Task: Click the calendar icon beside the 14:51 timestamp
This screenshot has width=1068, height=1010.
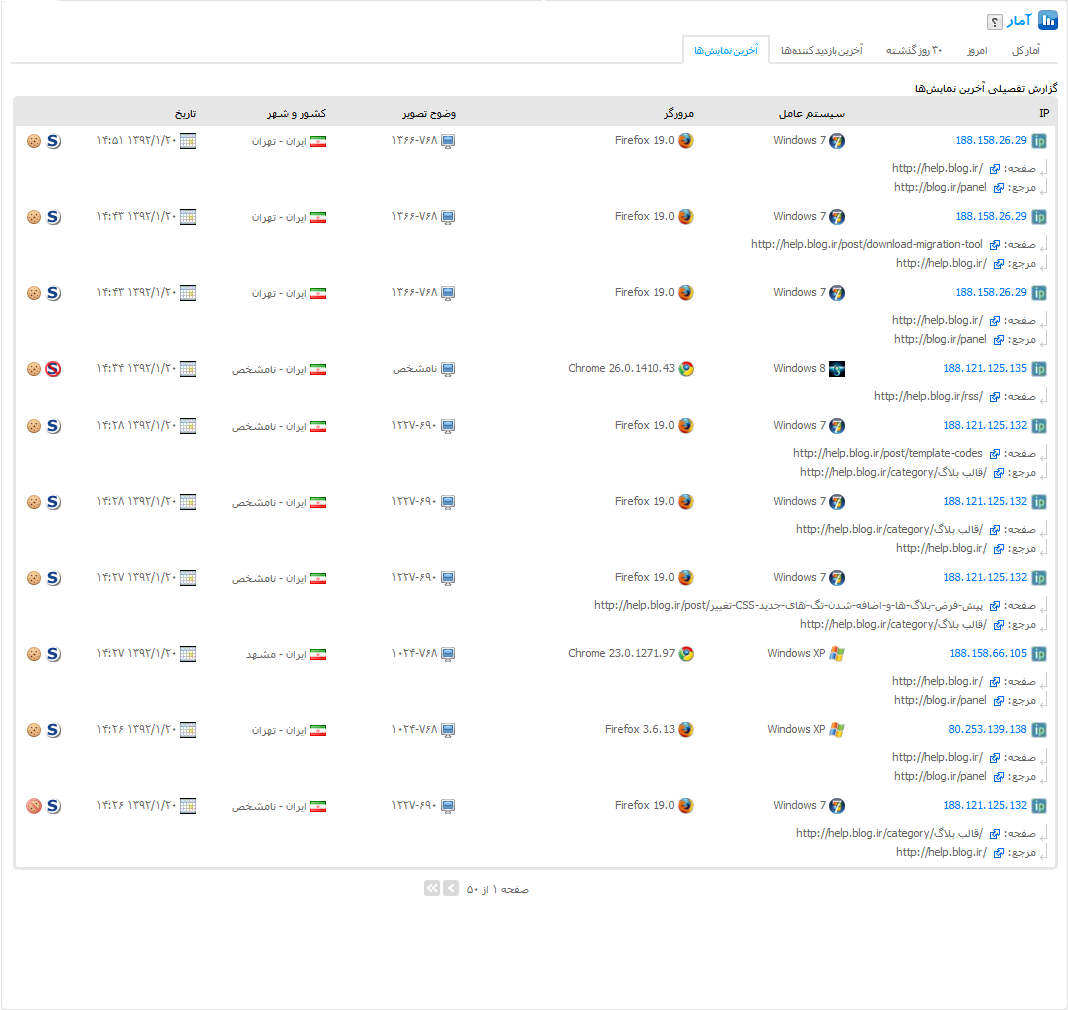Action: pyautogui.click(x=188, y=141)
